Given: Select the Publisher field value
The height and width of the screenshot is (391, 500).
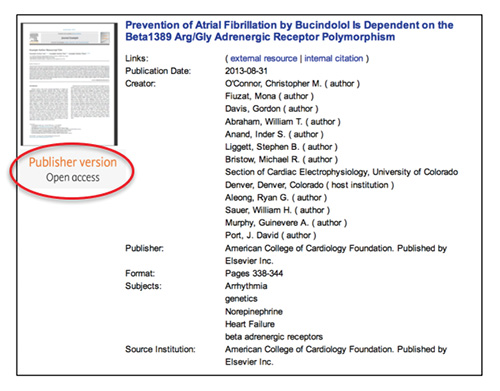Looking at the screenshot, I should [x=336, y=255].
